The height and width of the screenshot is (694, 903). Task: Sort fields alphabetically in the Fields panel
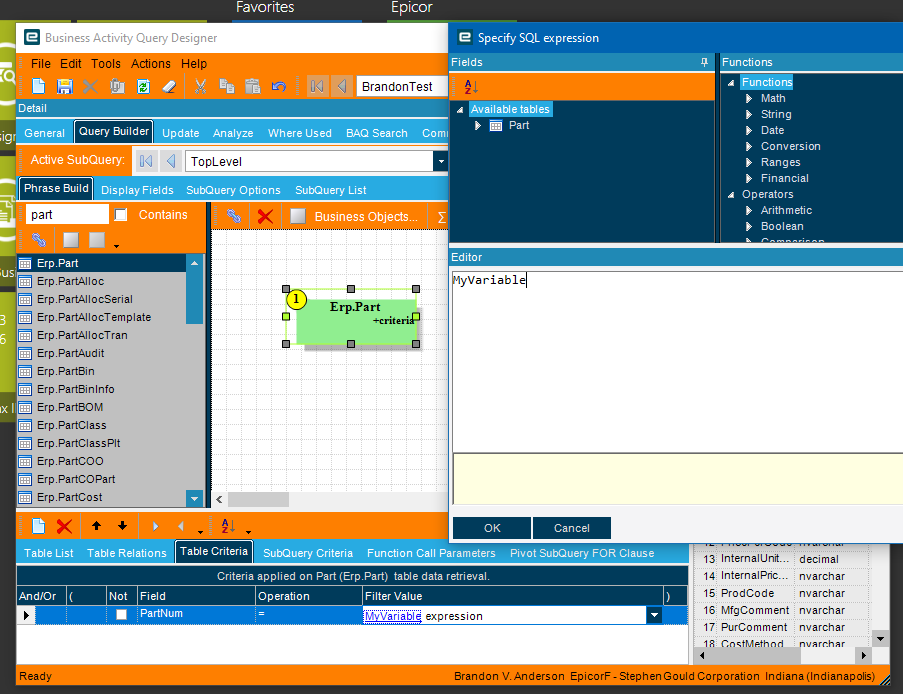(x=471, y=87)
